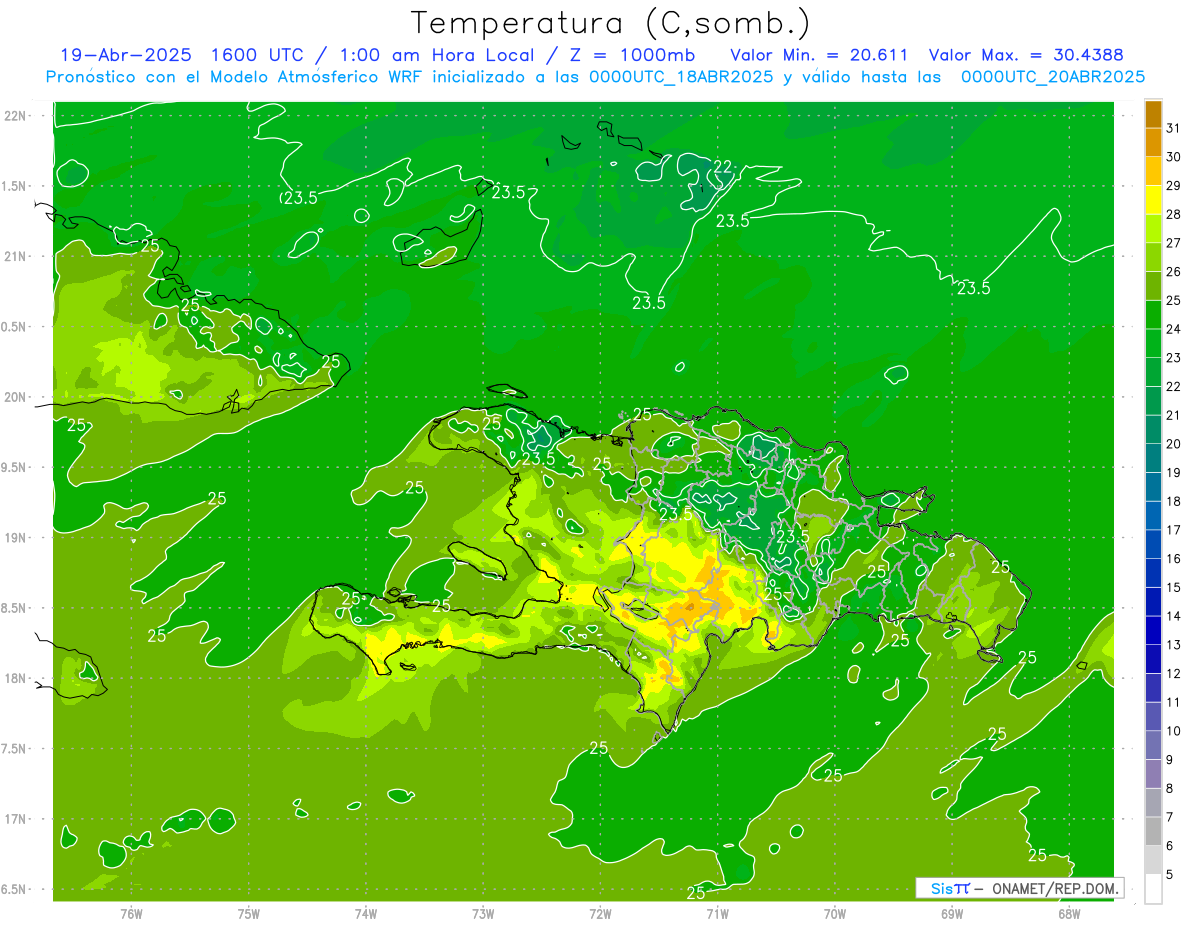Click the 75W longitude axis label
Viewport: 1200px width, 927px height.
(248, 914)
